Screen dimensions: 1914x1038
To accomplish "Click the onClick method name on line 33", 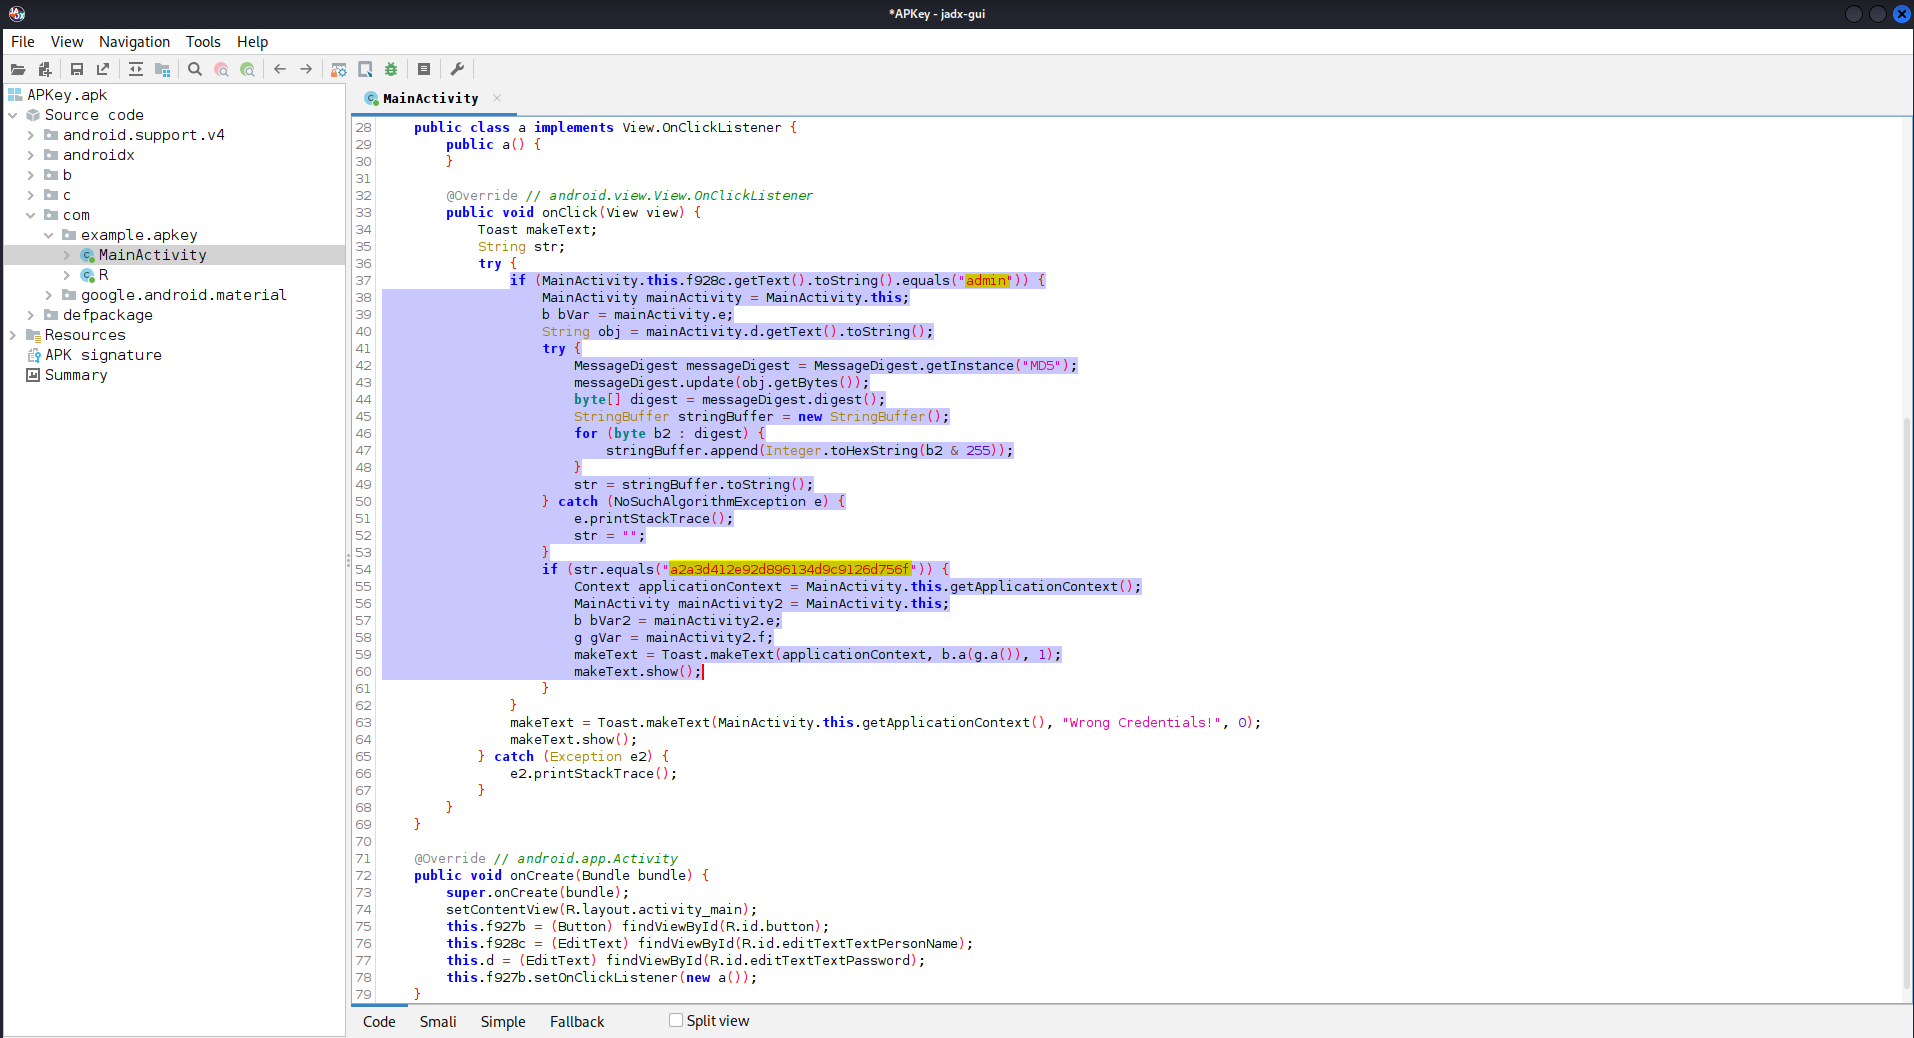I will [569, 212].
